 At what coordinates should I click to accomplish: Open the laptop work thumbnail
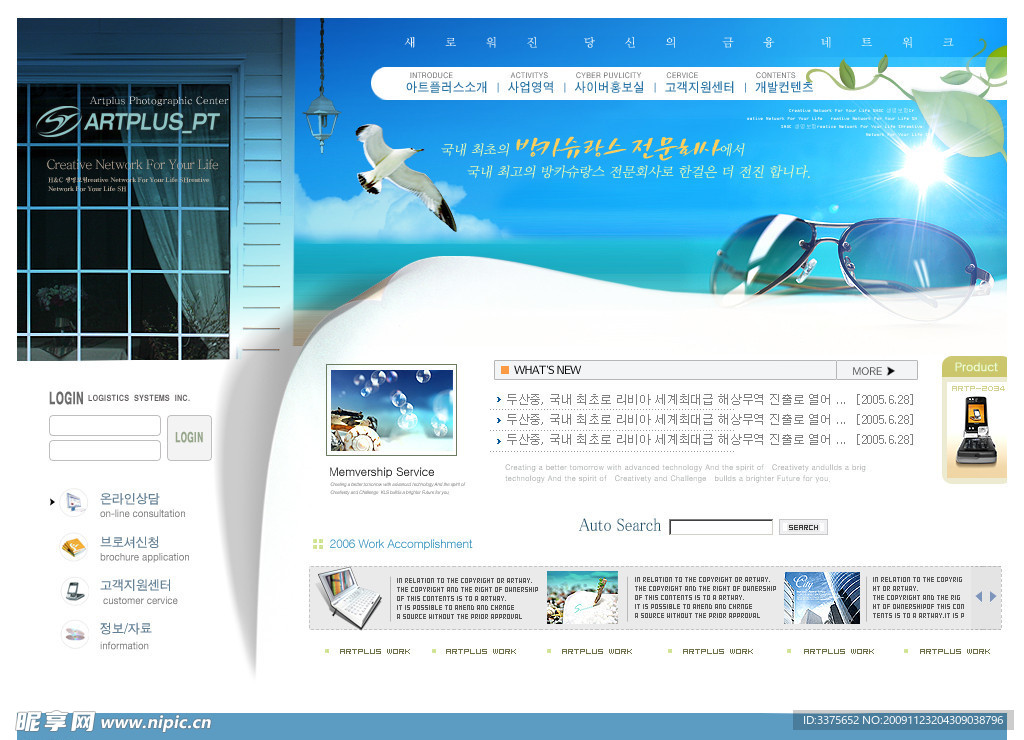click(349, 597)
